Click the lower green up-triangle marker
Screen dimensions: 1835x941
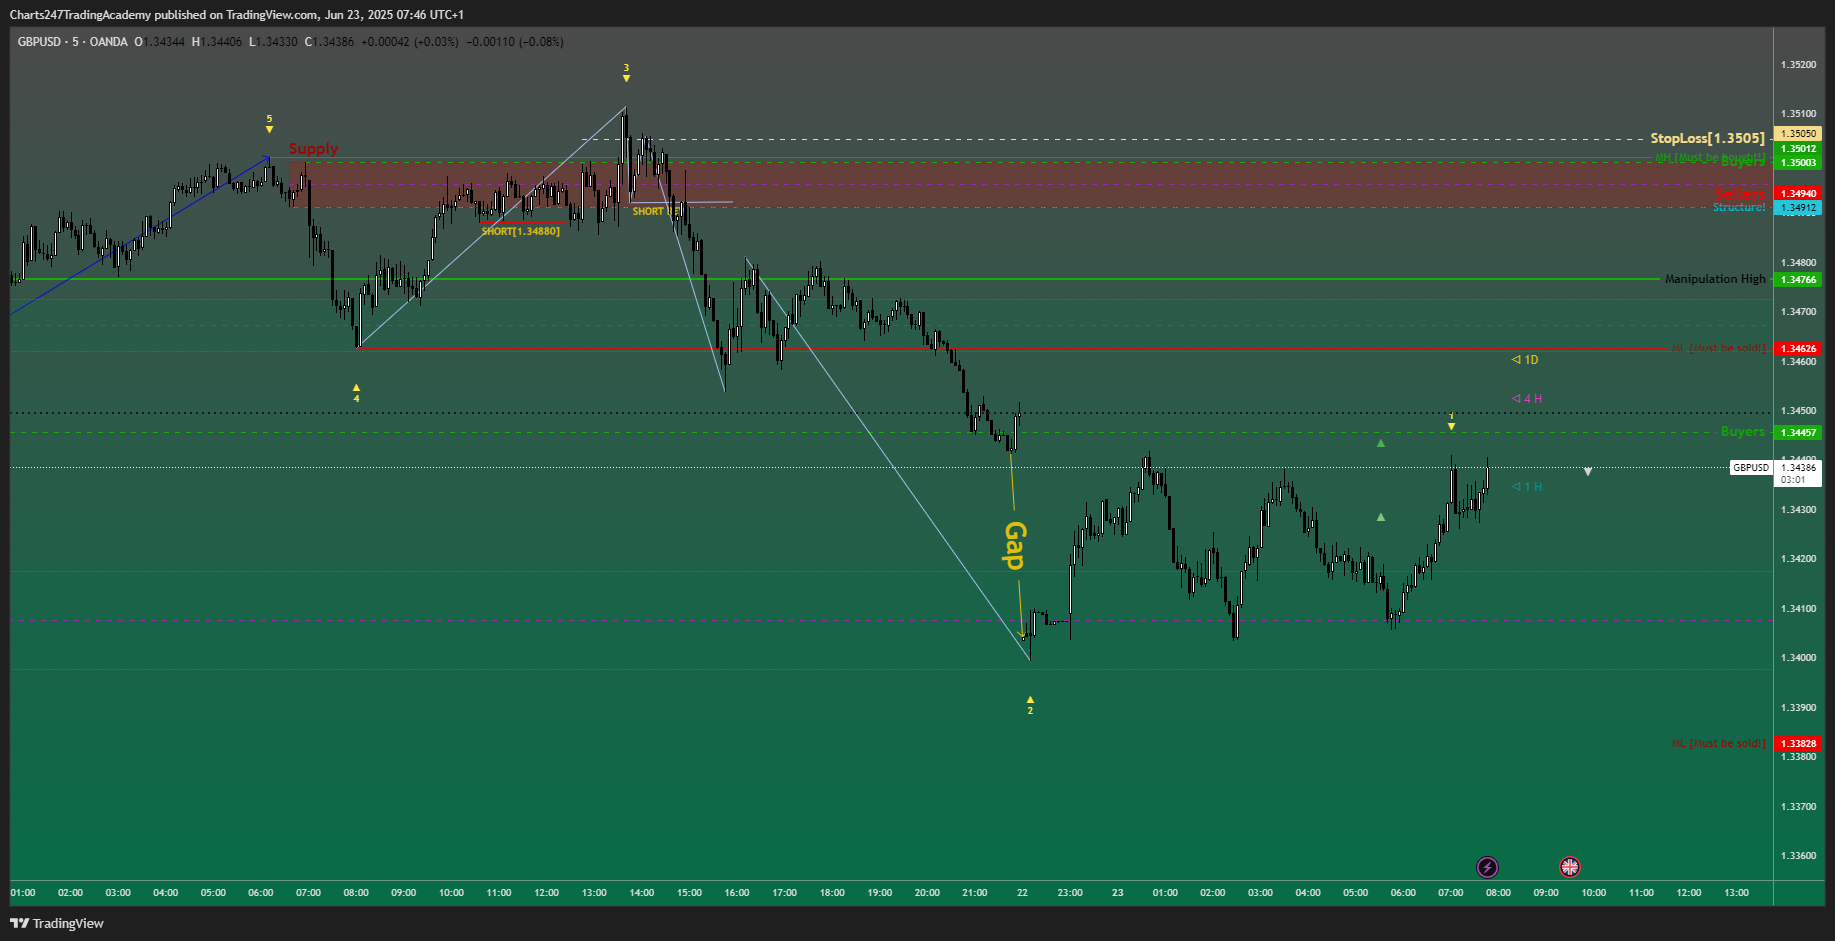coord(1381,517)
